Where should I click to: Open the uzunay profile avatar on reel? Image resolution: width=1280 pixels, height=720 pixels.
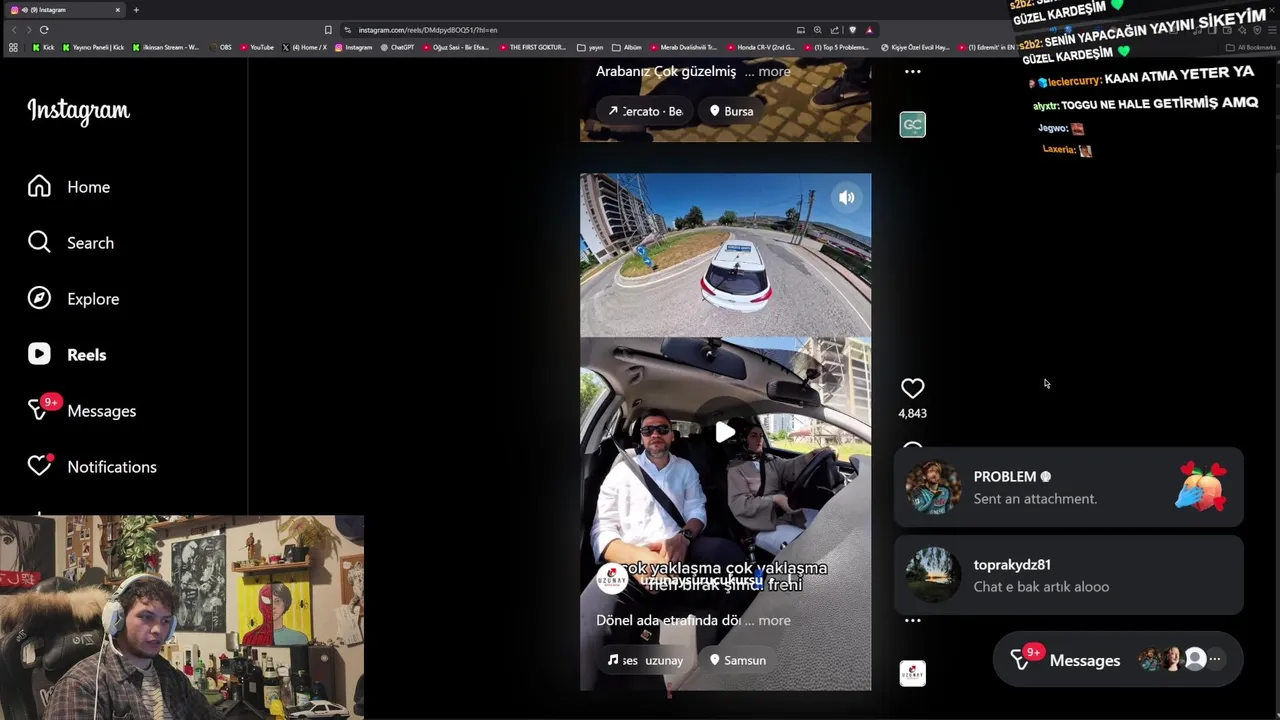click(x=612, y=578)
